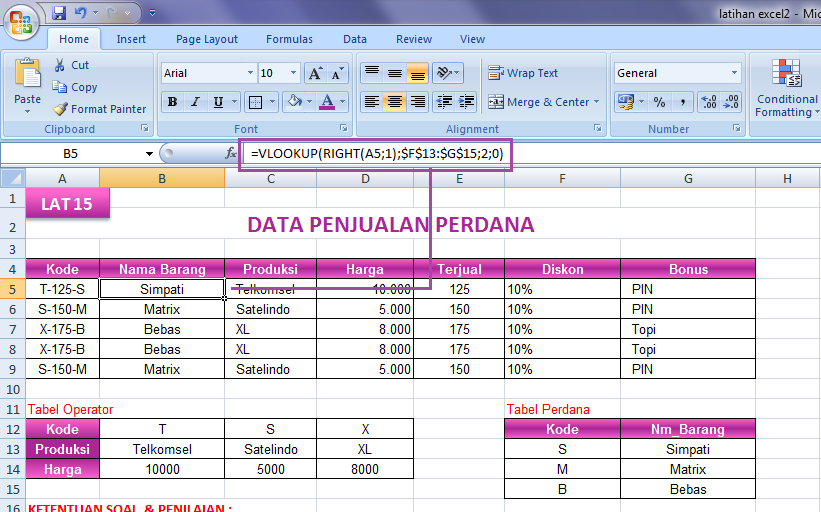Click the Select All corner triangle

tap(13, 179)
